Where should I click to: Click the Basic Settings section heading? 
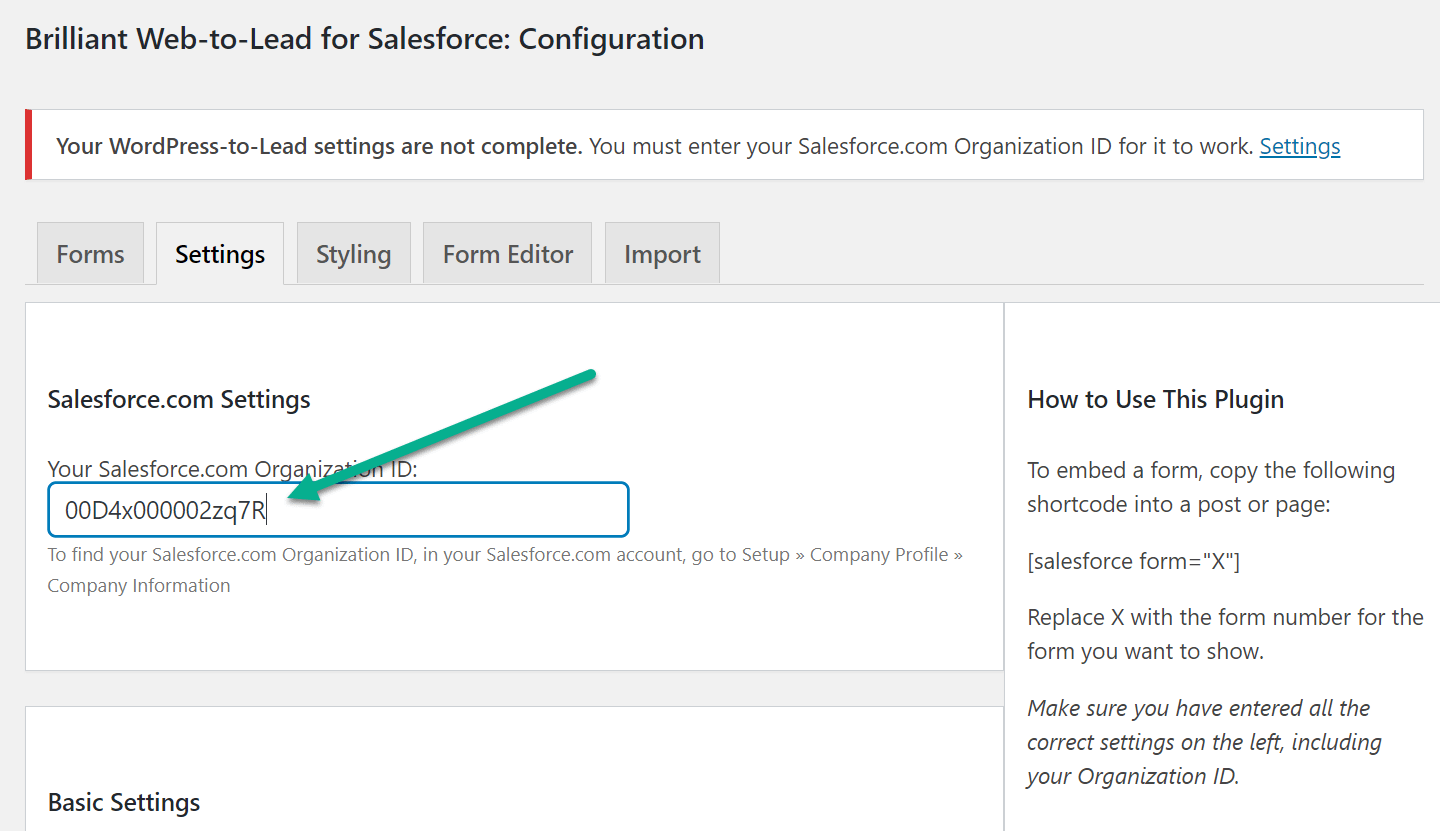[124, 802]
